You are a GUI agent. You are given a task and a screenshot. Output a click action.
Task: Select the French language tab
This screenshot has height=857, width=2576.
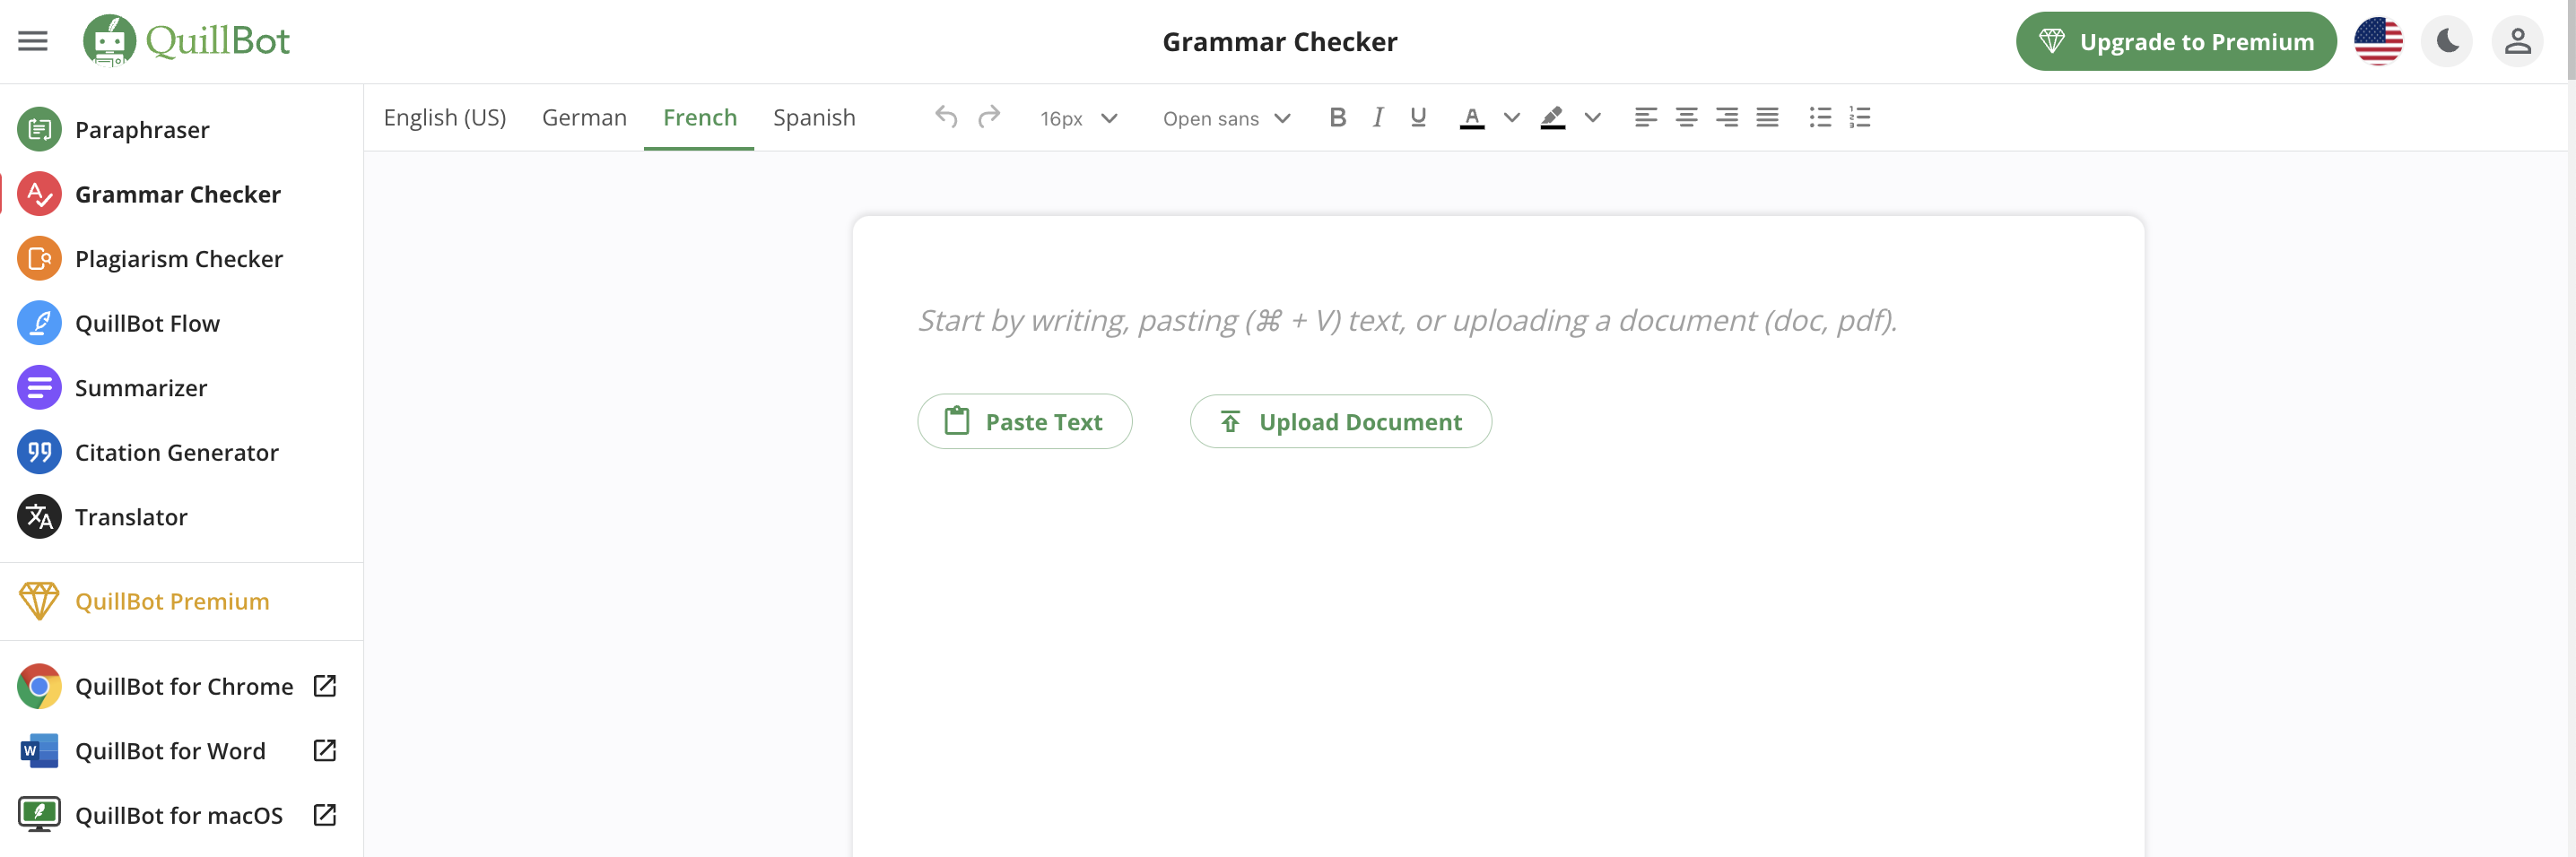tap(700, 117)
